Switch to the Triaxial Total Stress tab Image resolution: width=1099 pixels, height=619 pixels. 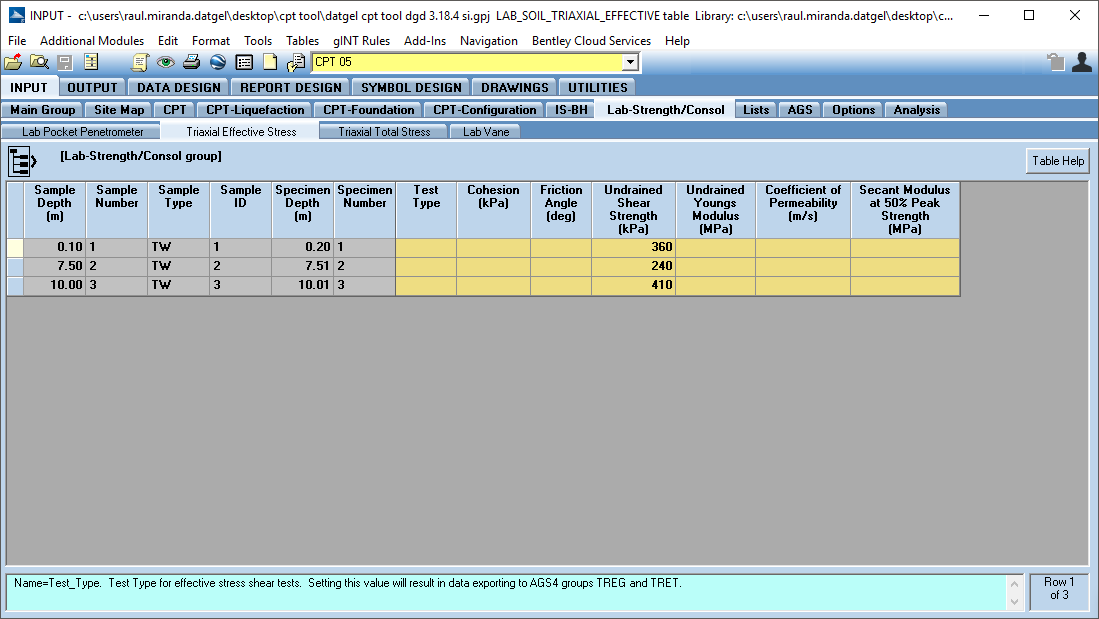(x=384, y=132)
